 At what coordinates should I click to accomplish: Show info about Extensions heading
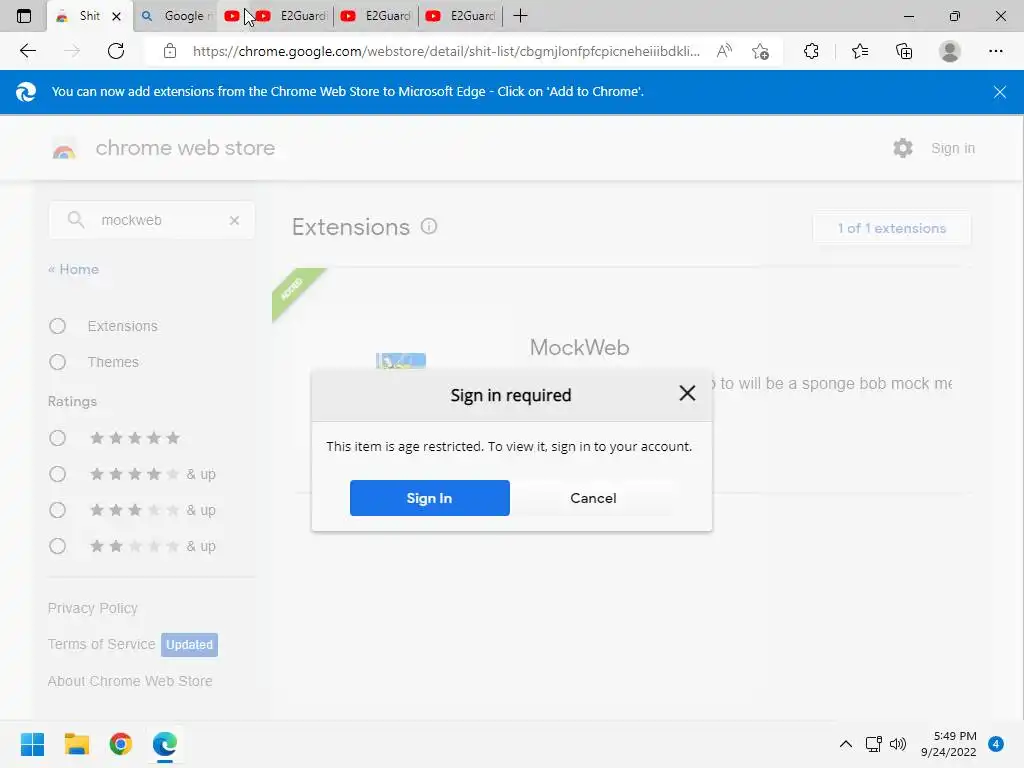(x=428, y=227)
